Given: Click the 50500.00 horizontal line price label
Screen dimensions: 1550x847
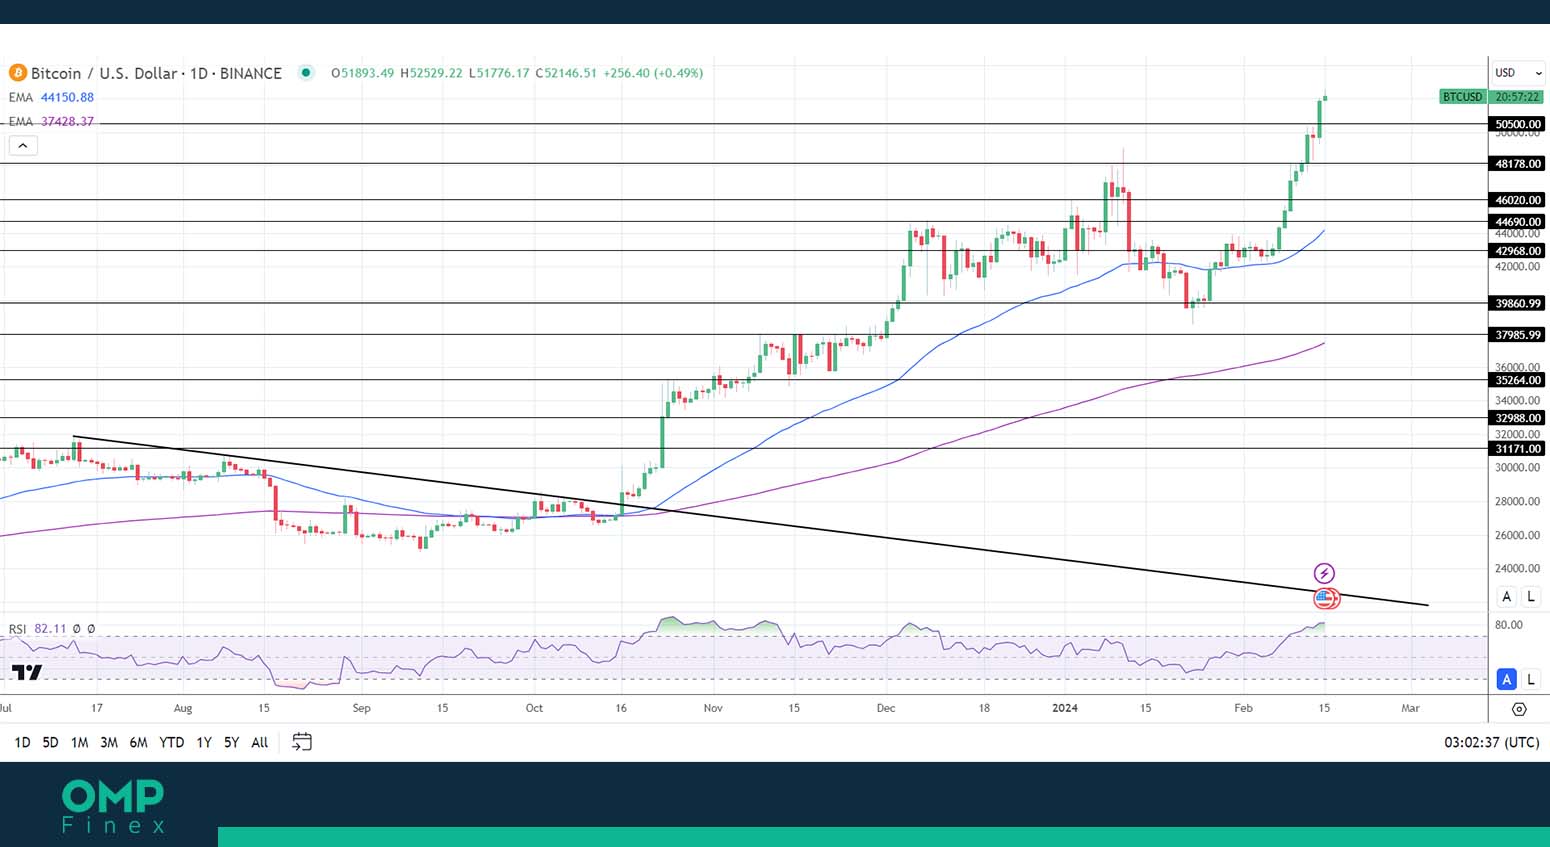Looking at the screenshot, I should [1517, 124].
